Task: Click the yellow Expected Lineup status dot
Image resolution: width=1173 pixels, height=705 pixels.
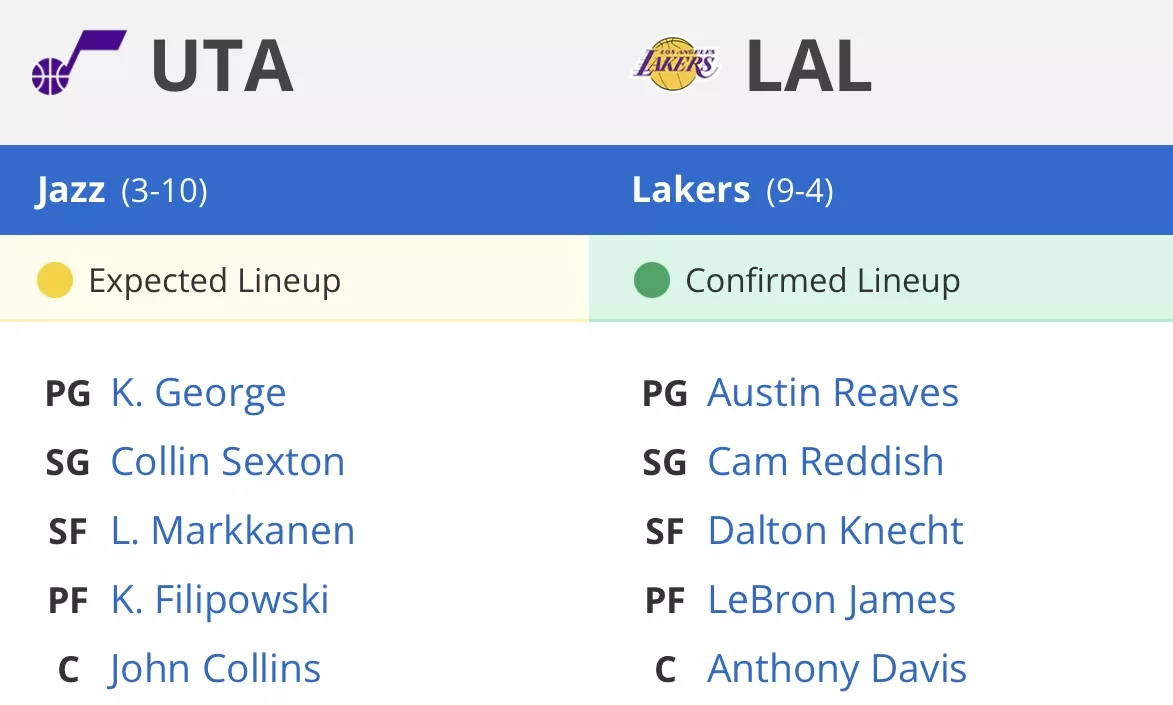Action: pyautogui.click(x=55, y=281)
